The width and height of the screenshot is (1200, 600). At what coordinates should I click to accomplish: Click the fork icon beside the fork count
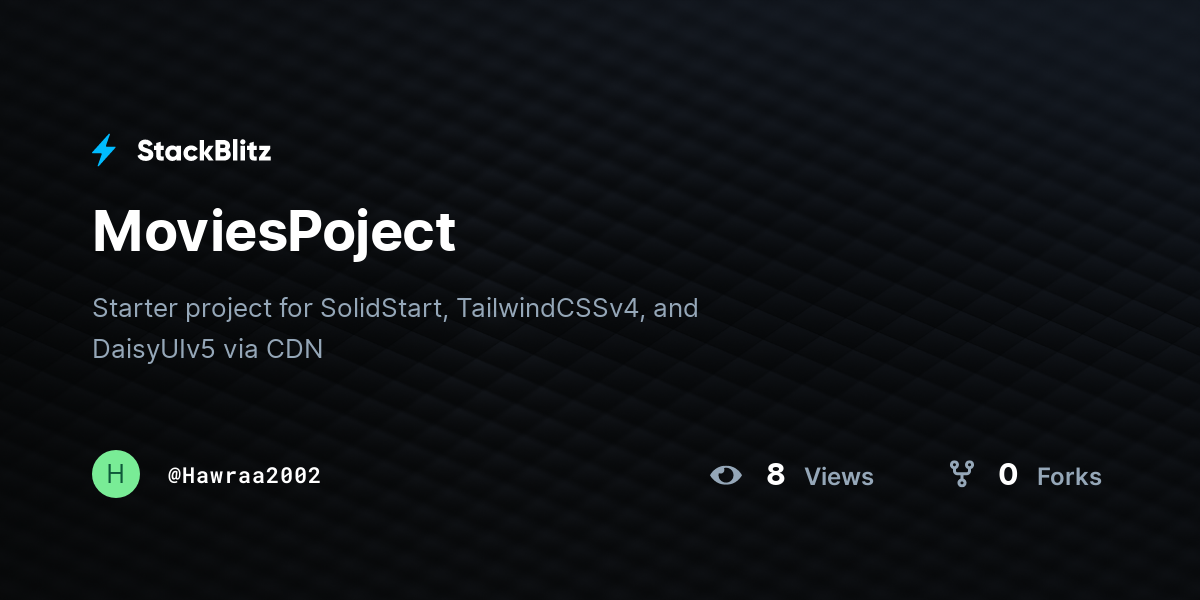click(x=961, y=474)
